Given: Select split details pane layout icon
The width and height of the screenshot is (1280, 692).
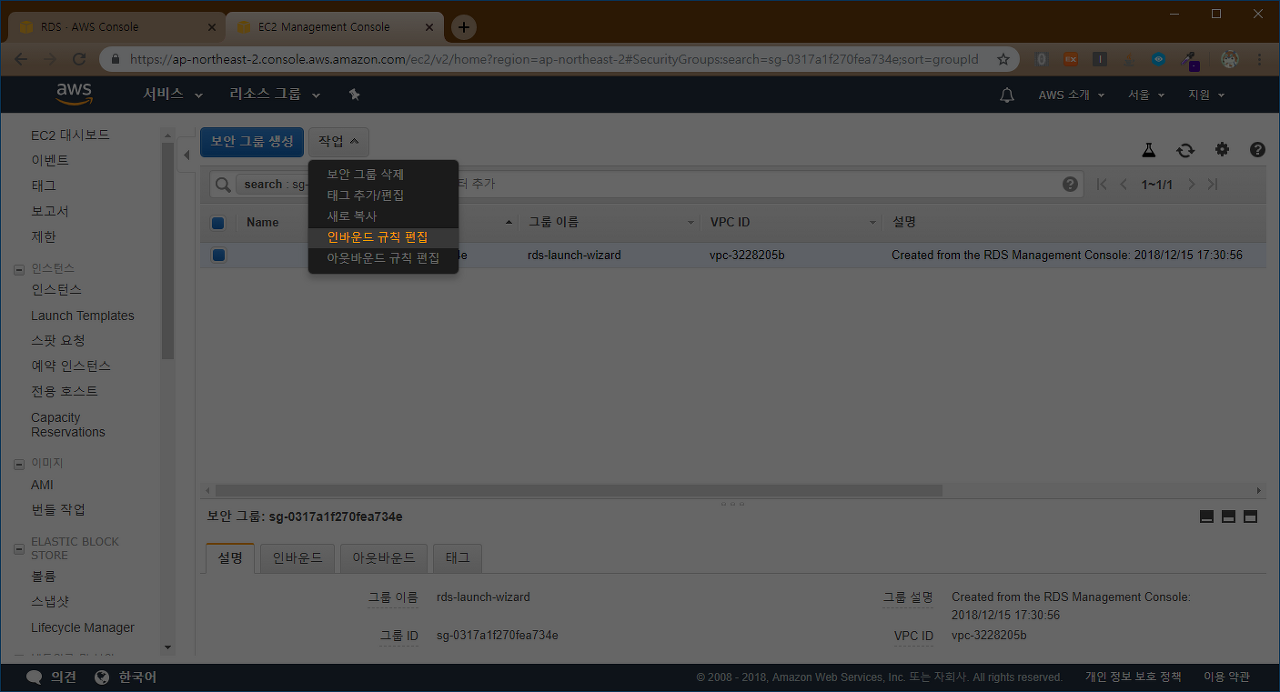Looking at the screenshot, I should click(x=1228, y=517).
